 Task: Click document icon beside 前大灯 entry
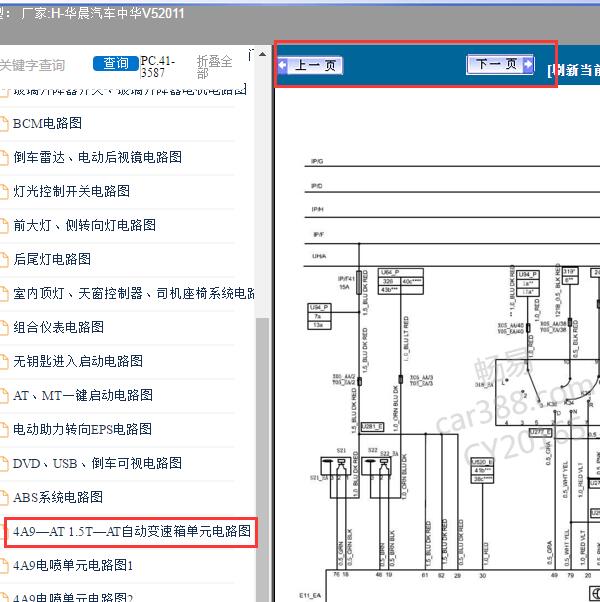(4, 226)
